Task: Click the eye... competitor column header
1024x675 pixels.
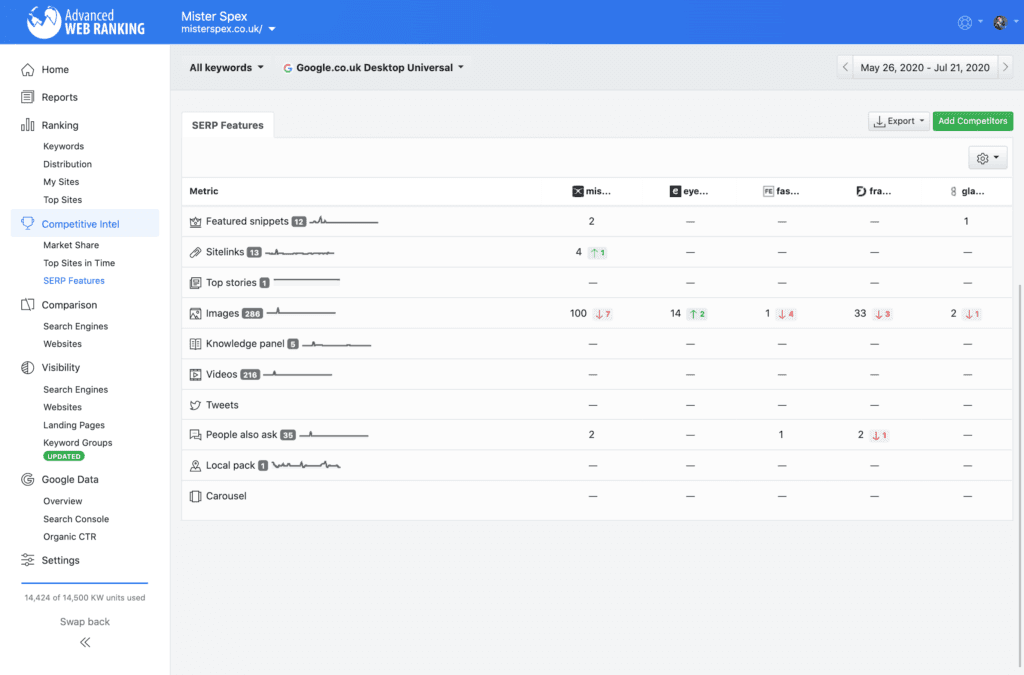Action: point(689,191)
